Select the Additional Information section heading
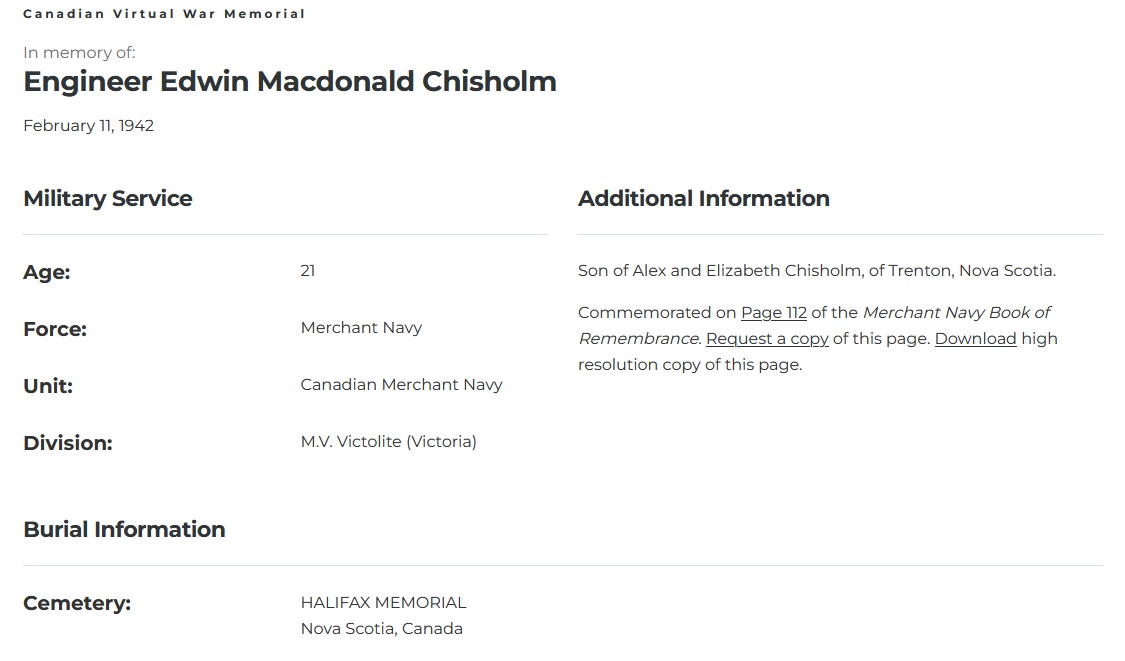This screenshot has width=1125, height=661. tap(703, 199)
